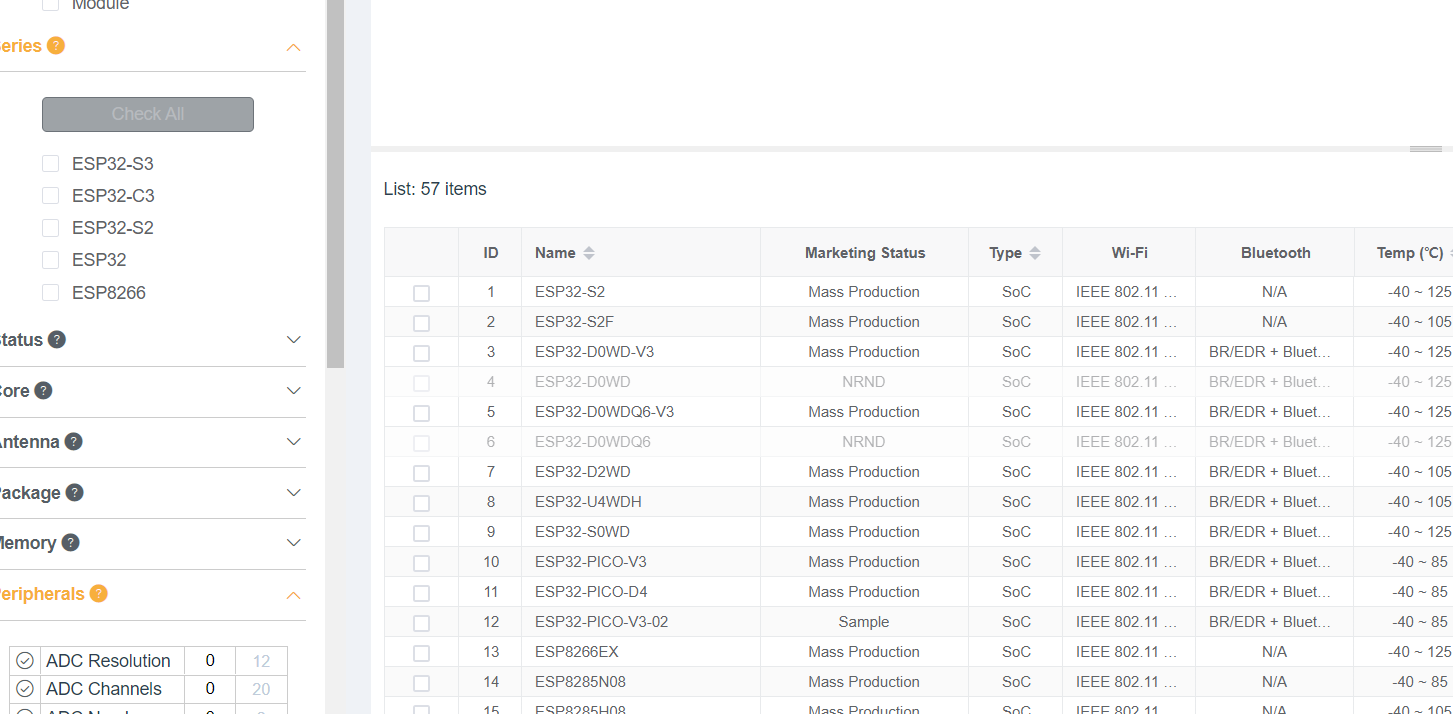Open the Series help question-mark icon
The image size is (1453, 714).
coord(56,45)
